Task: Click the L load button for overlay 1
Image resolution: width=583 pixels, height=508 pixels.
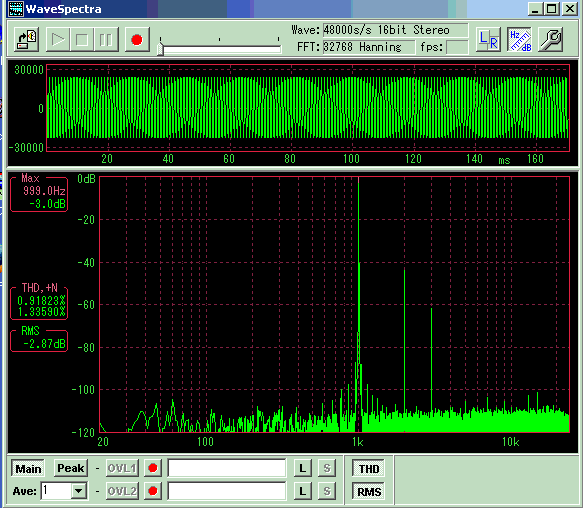Action: (303, 468)
